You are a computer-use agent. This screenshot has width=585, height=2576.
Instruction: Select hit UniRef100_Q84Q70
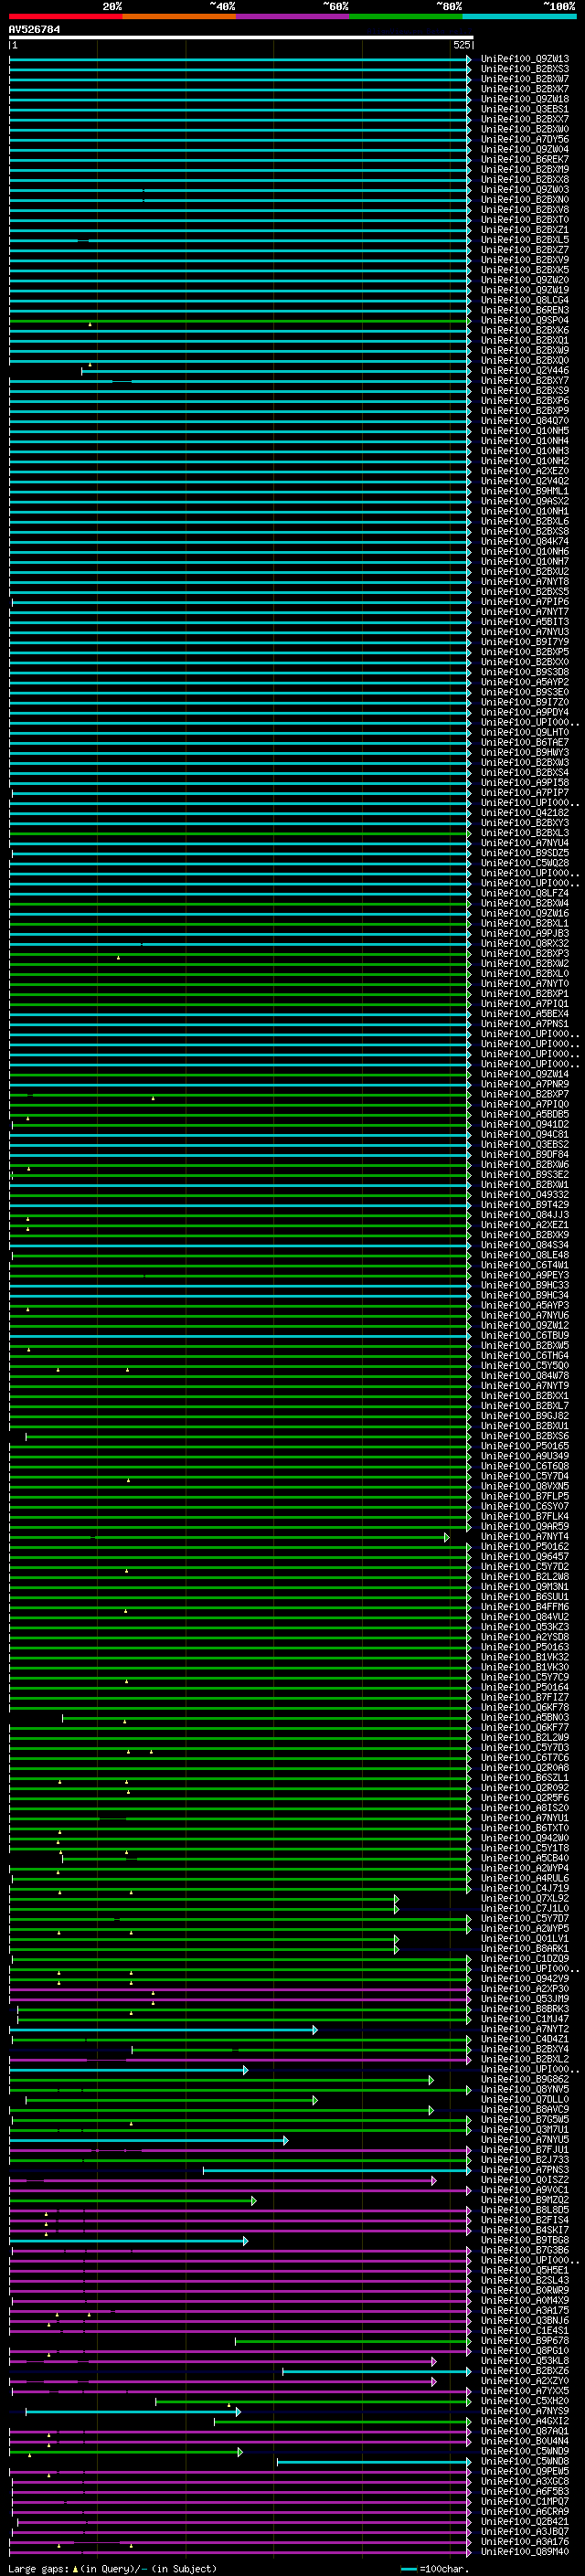(x=525, y=421)
